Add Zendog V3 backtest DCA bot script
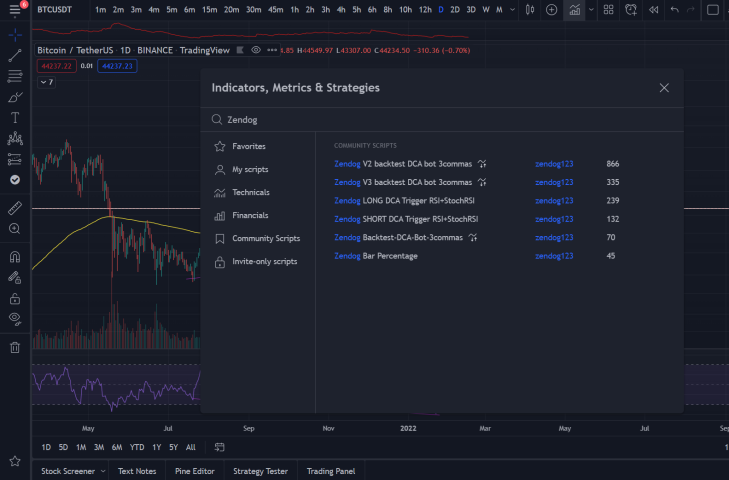Screen dimensions: 729x480 pos(403,182)
